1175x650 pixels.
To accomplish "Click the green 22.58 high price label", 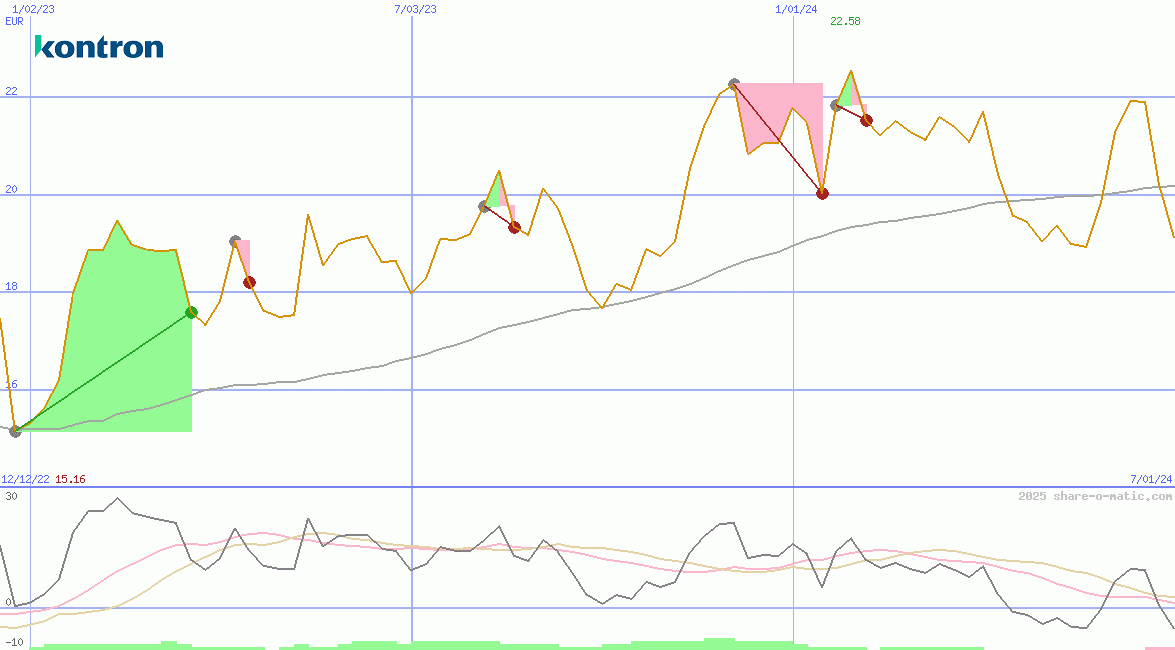I will [845, 21].
